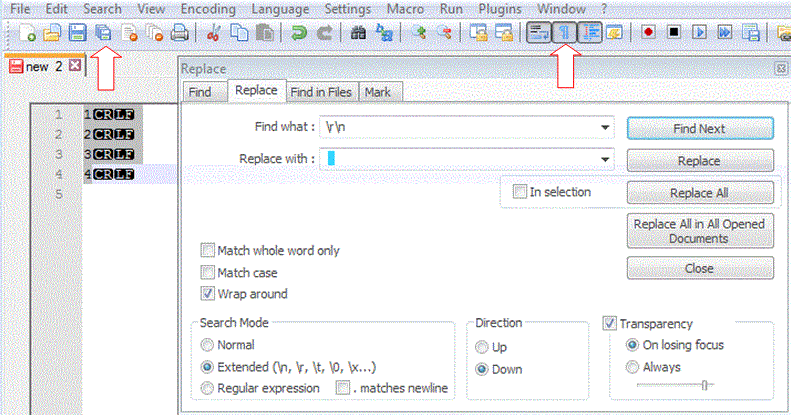This screenshot has height=415, width=791.
Task: Adjust the transparency slider handle
Action: pos(704,385)
